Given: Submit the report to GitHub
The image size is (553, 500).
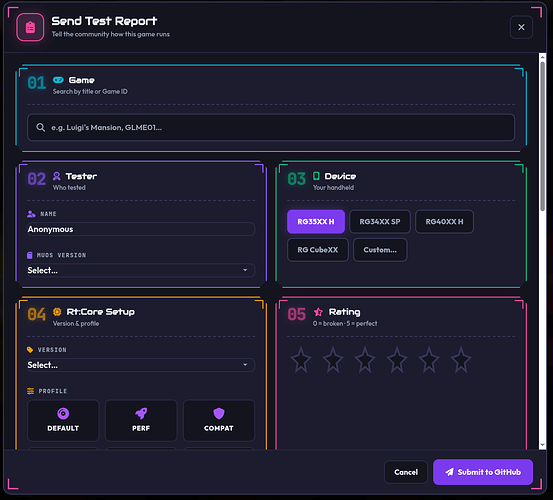Looking at the screenshot, I should coord(483,472).
